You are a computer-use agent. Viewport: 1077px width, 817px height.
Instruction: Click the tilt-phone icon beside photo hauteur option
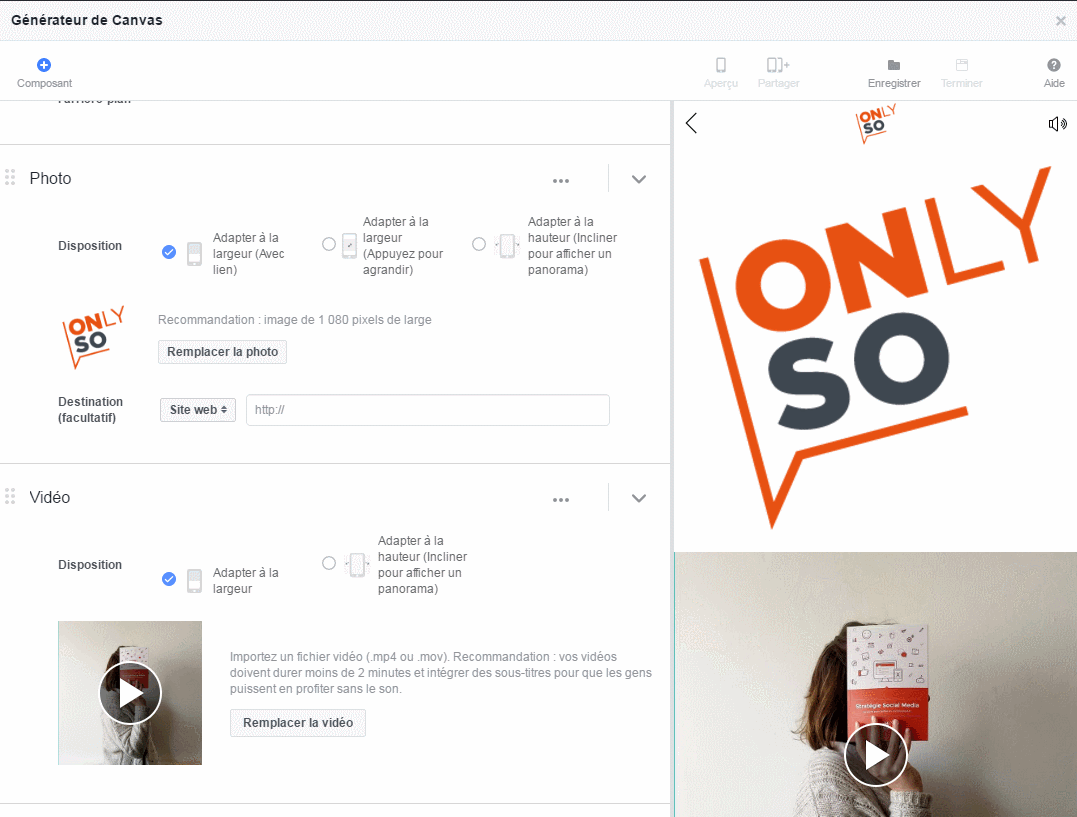507,245
